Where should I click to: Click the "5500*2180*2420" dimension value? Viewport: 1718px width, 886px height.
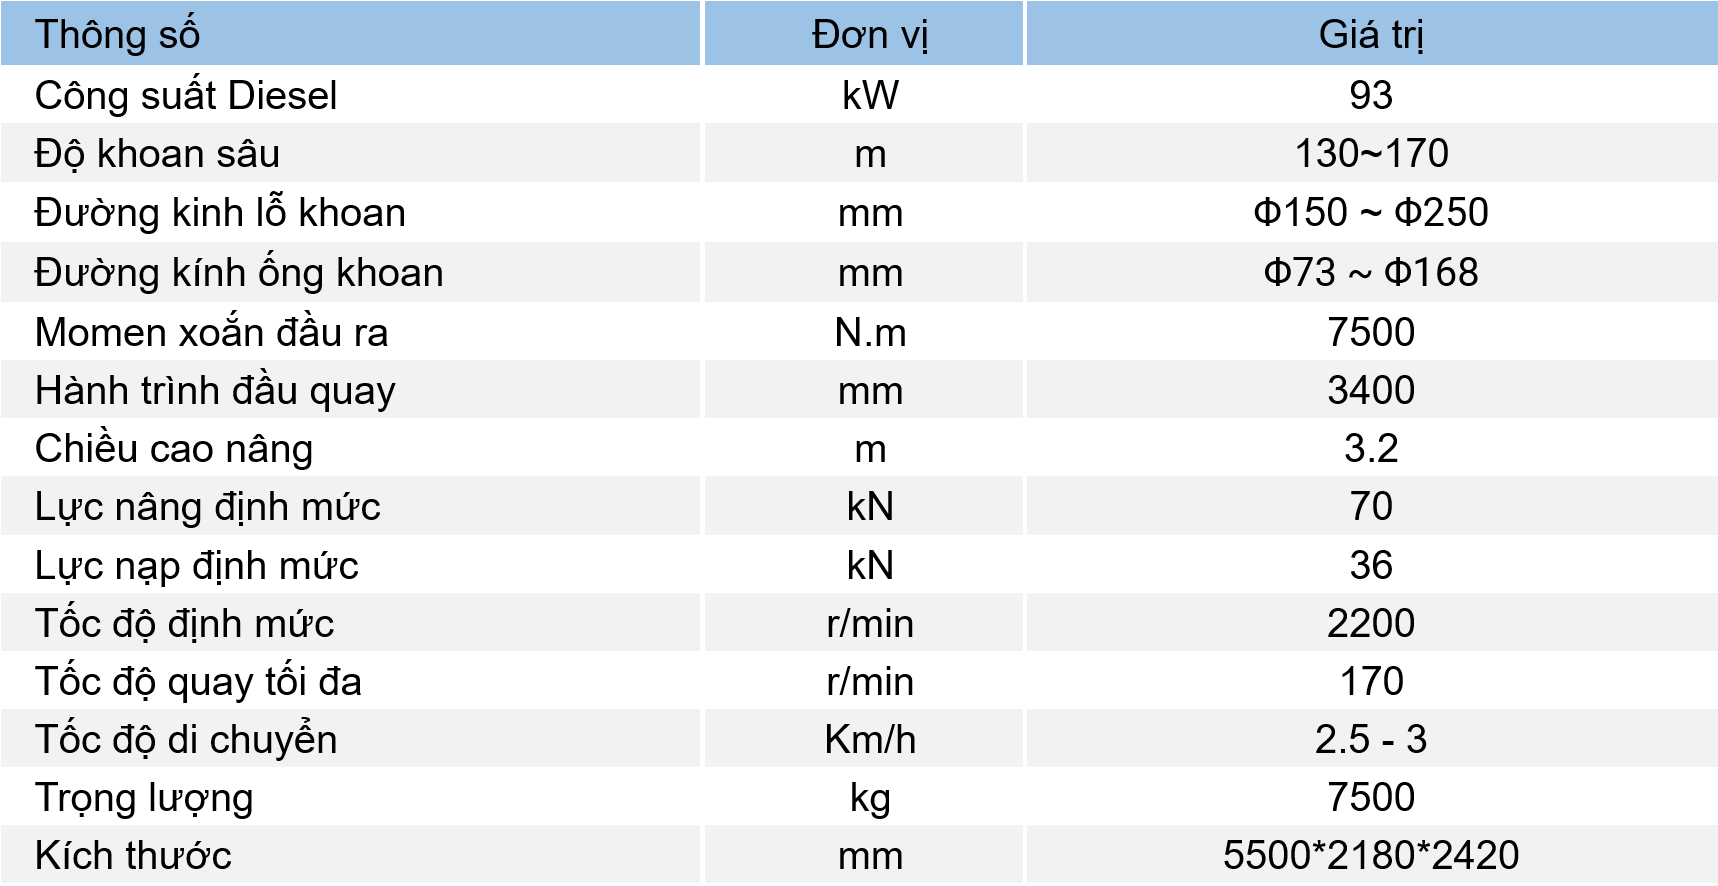pyautogui.click(x=1370, y=856)
